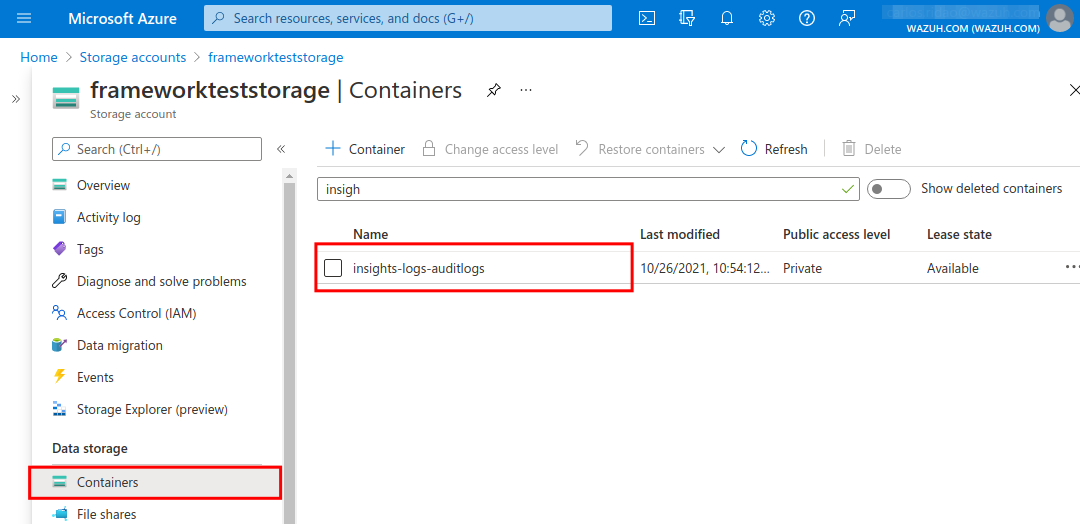Open the Feedback icon in the top bar
The height and width of the screenshot is (524, 1080).
(847, 19)
